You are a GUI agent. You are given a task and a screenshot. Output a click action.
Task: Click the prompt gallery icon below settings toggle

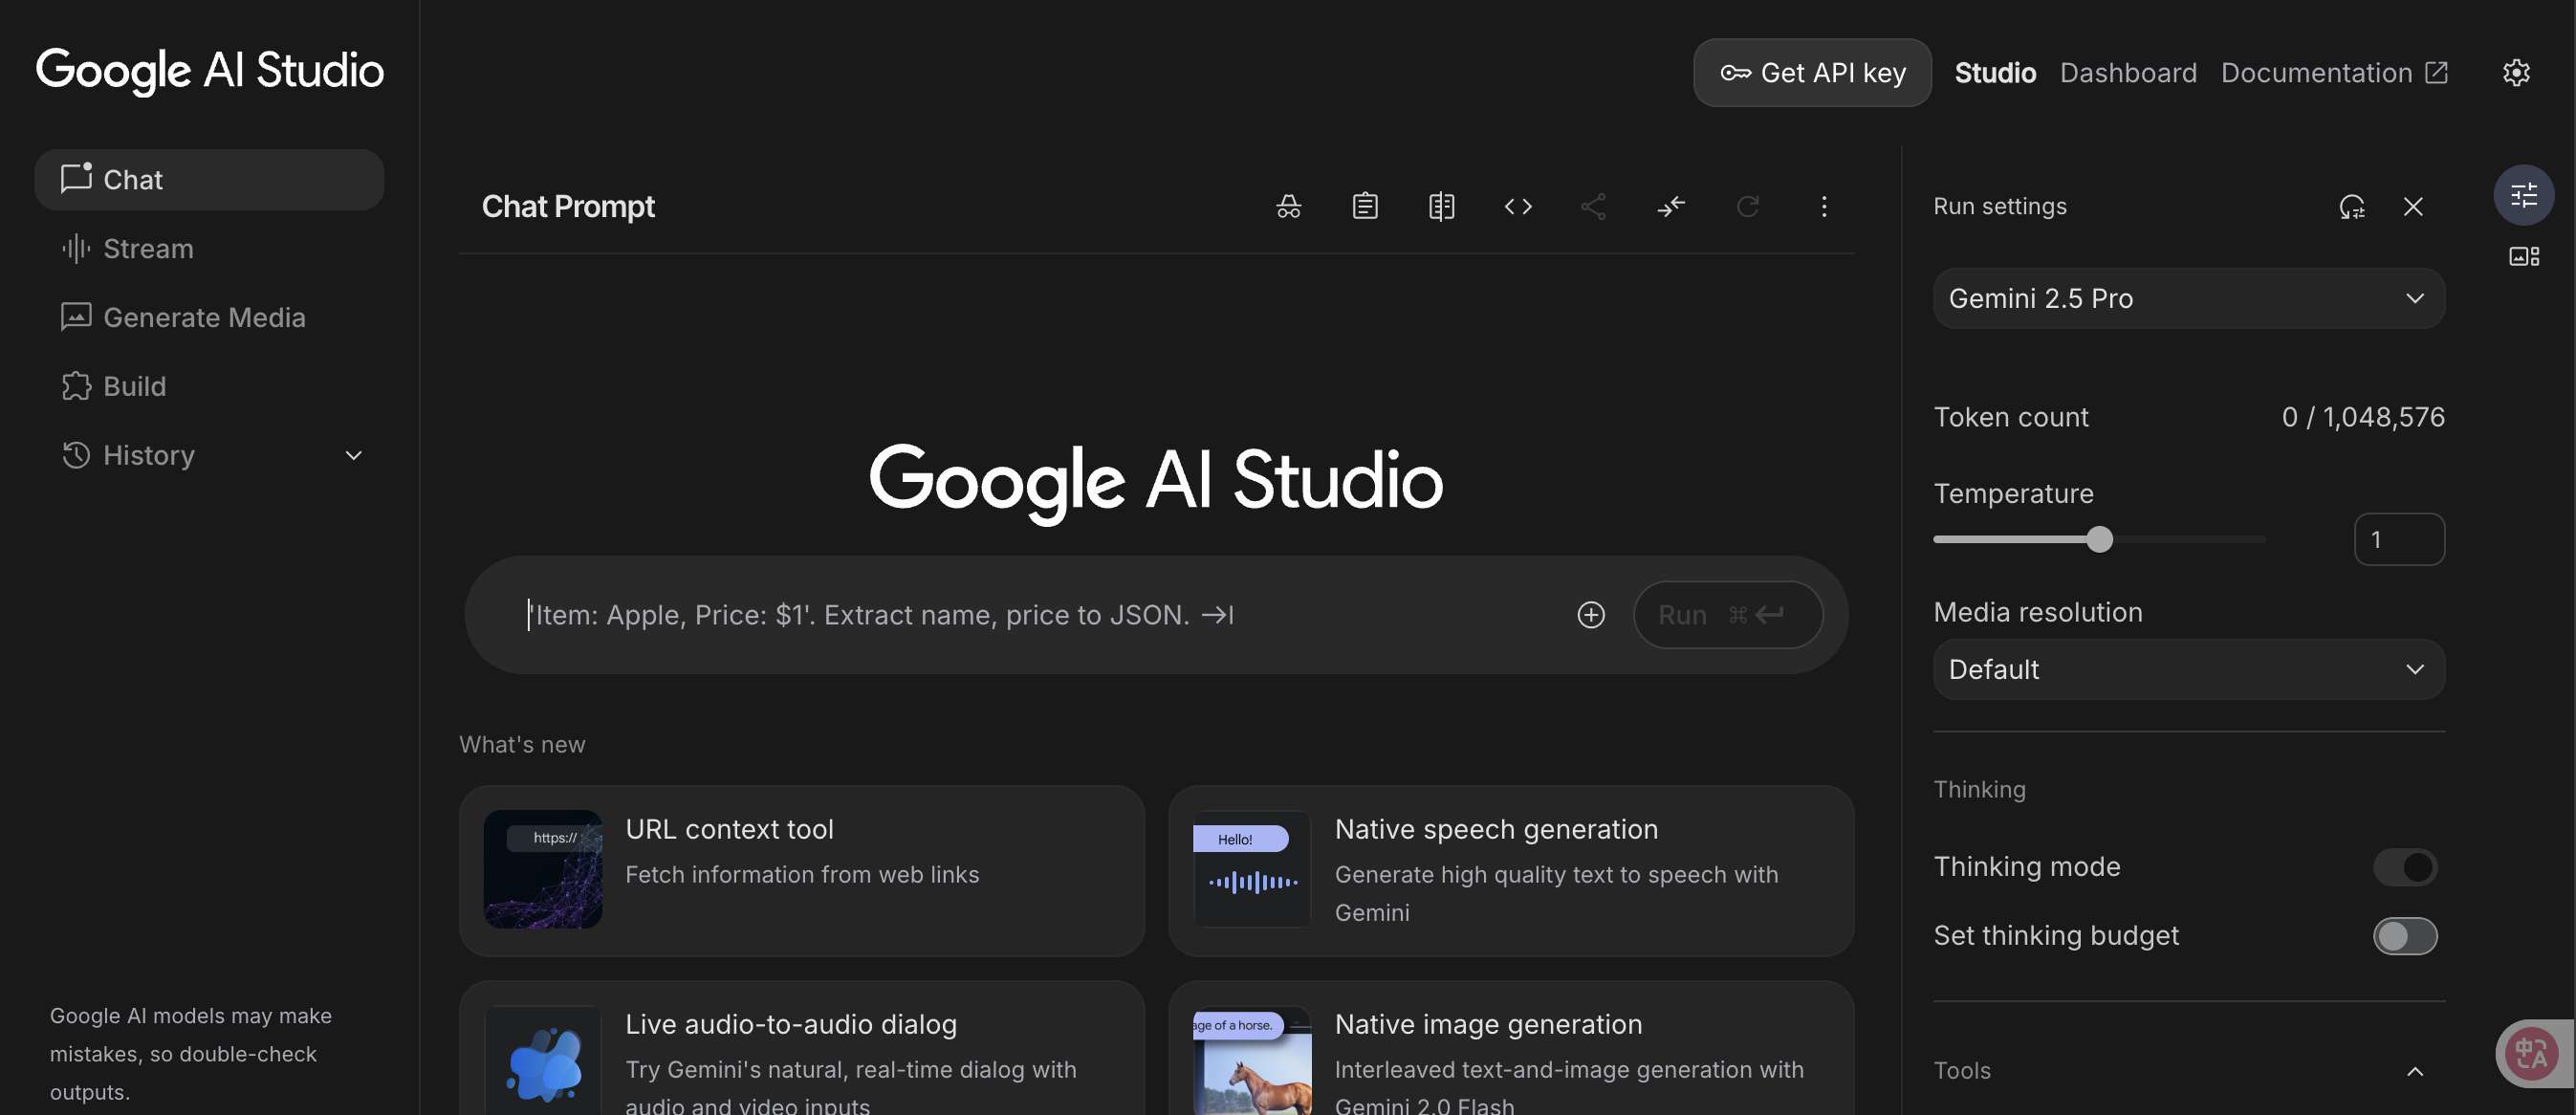pos(2524,256)
